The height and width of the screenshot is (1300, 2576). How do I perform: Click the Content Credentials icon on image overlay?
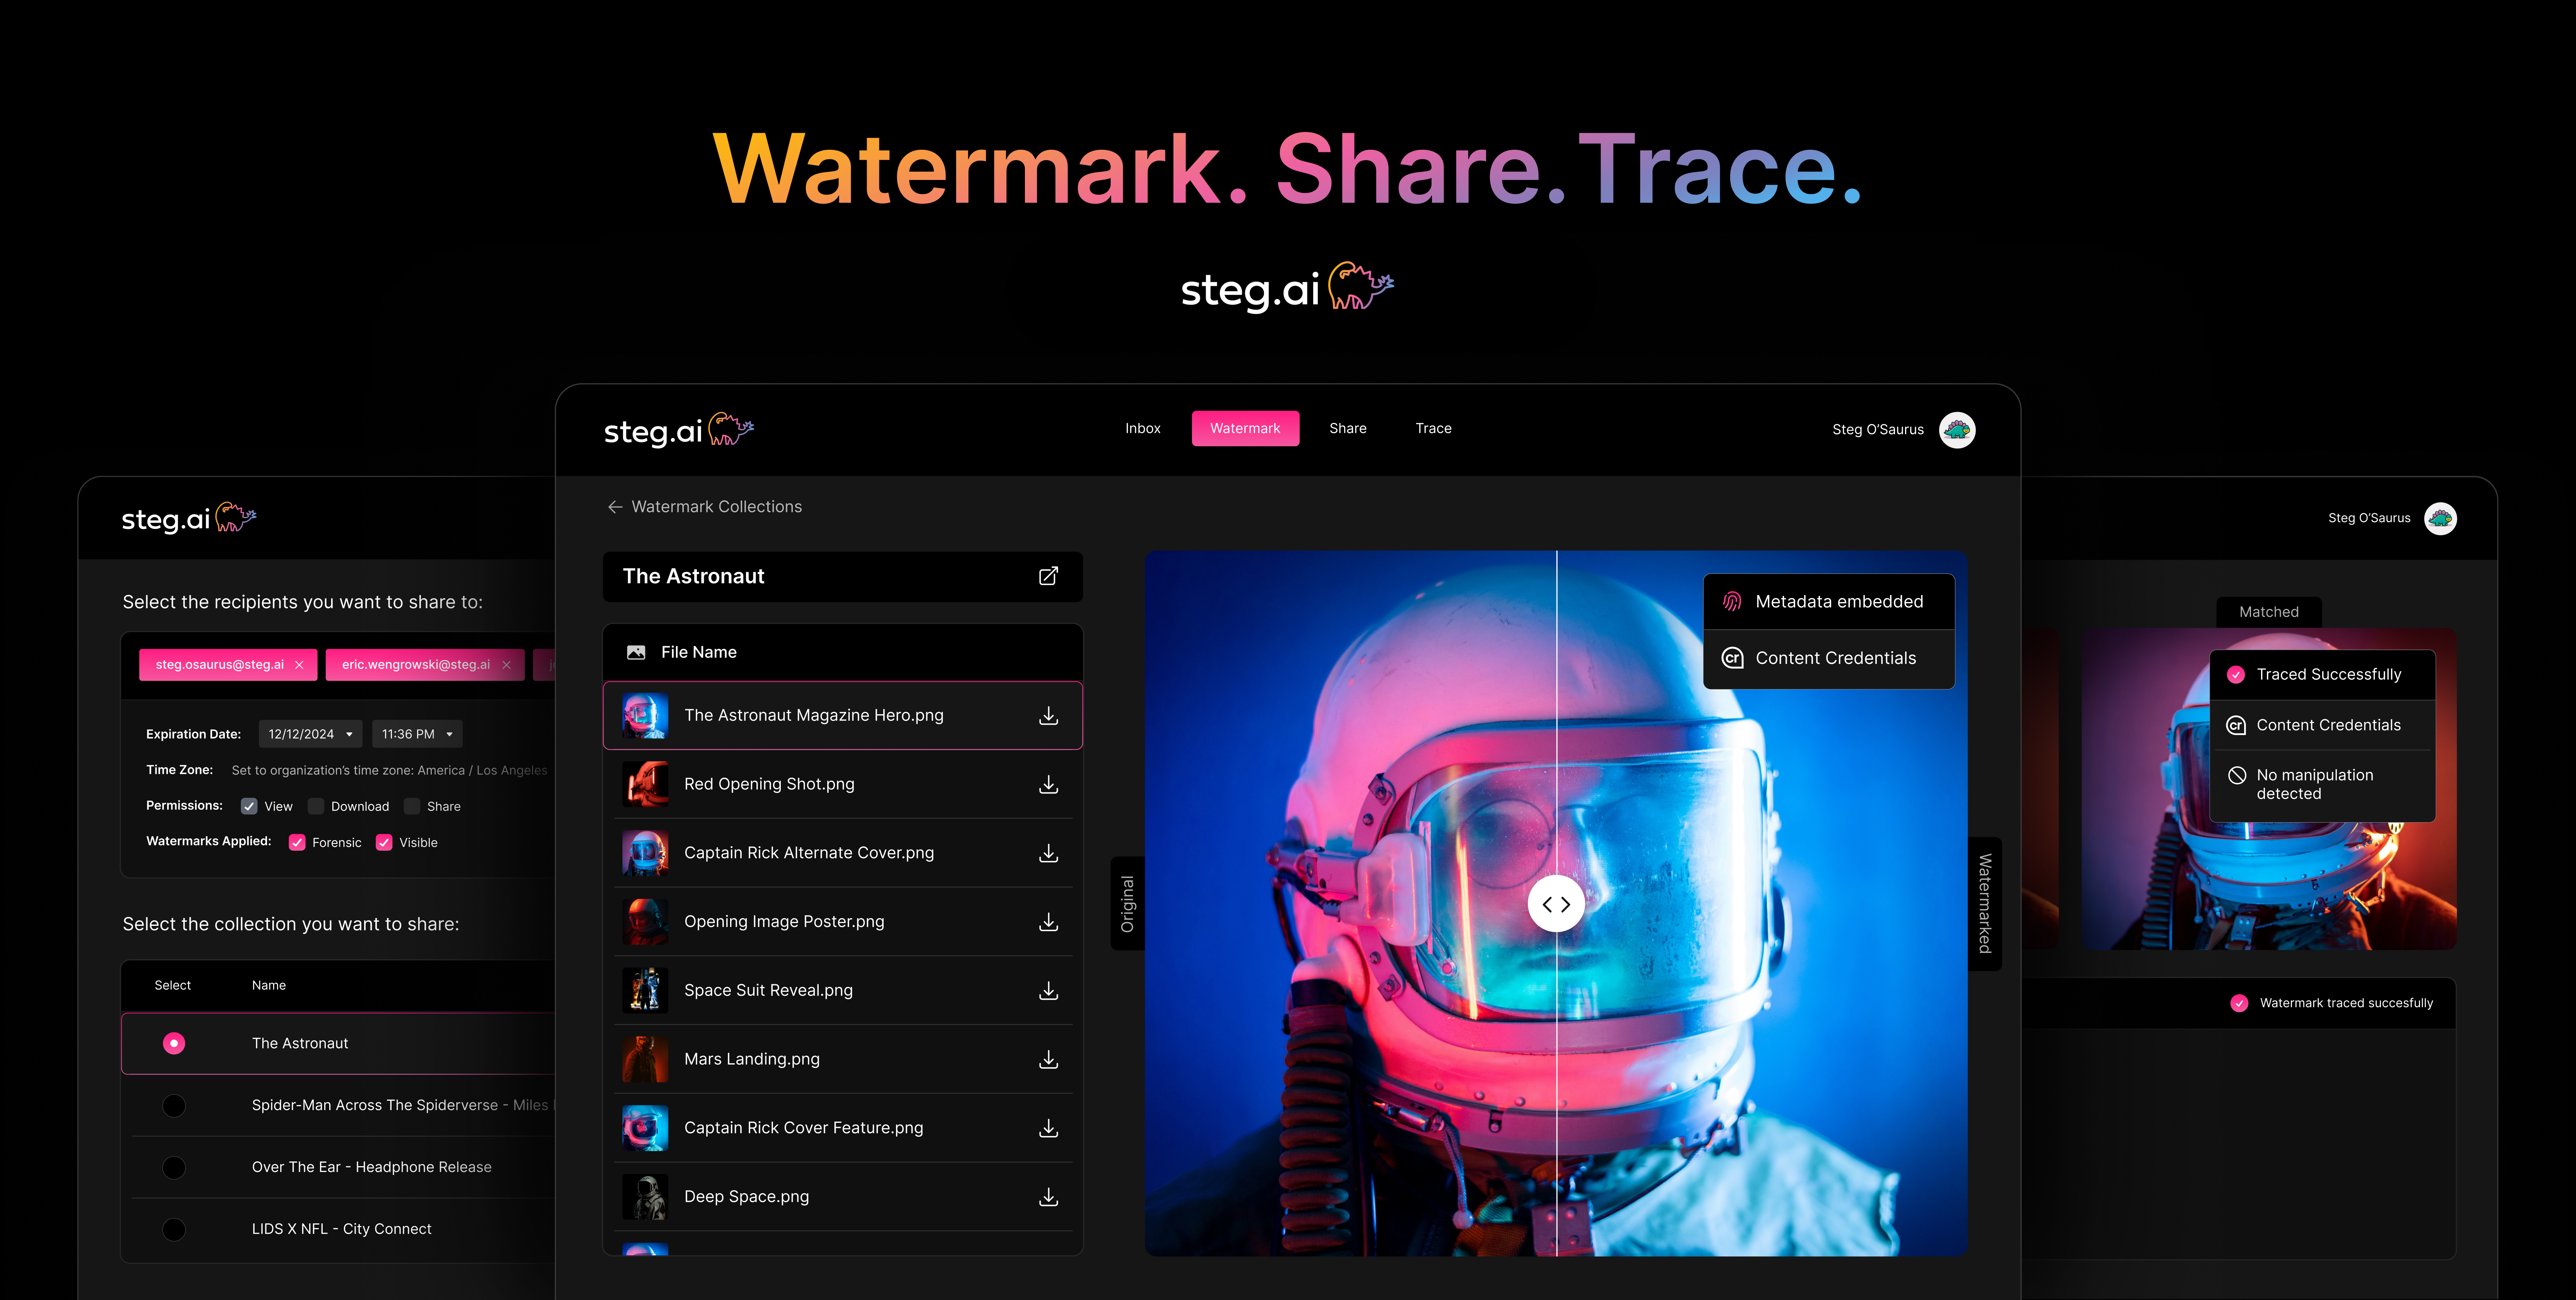(1732, 658)
